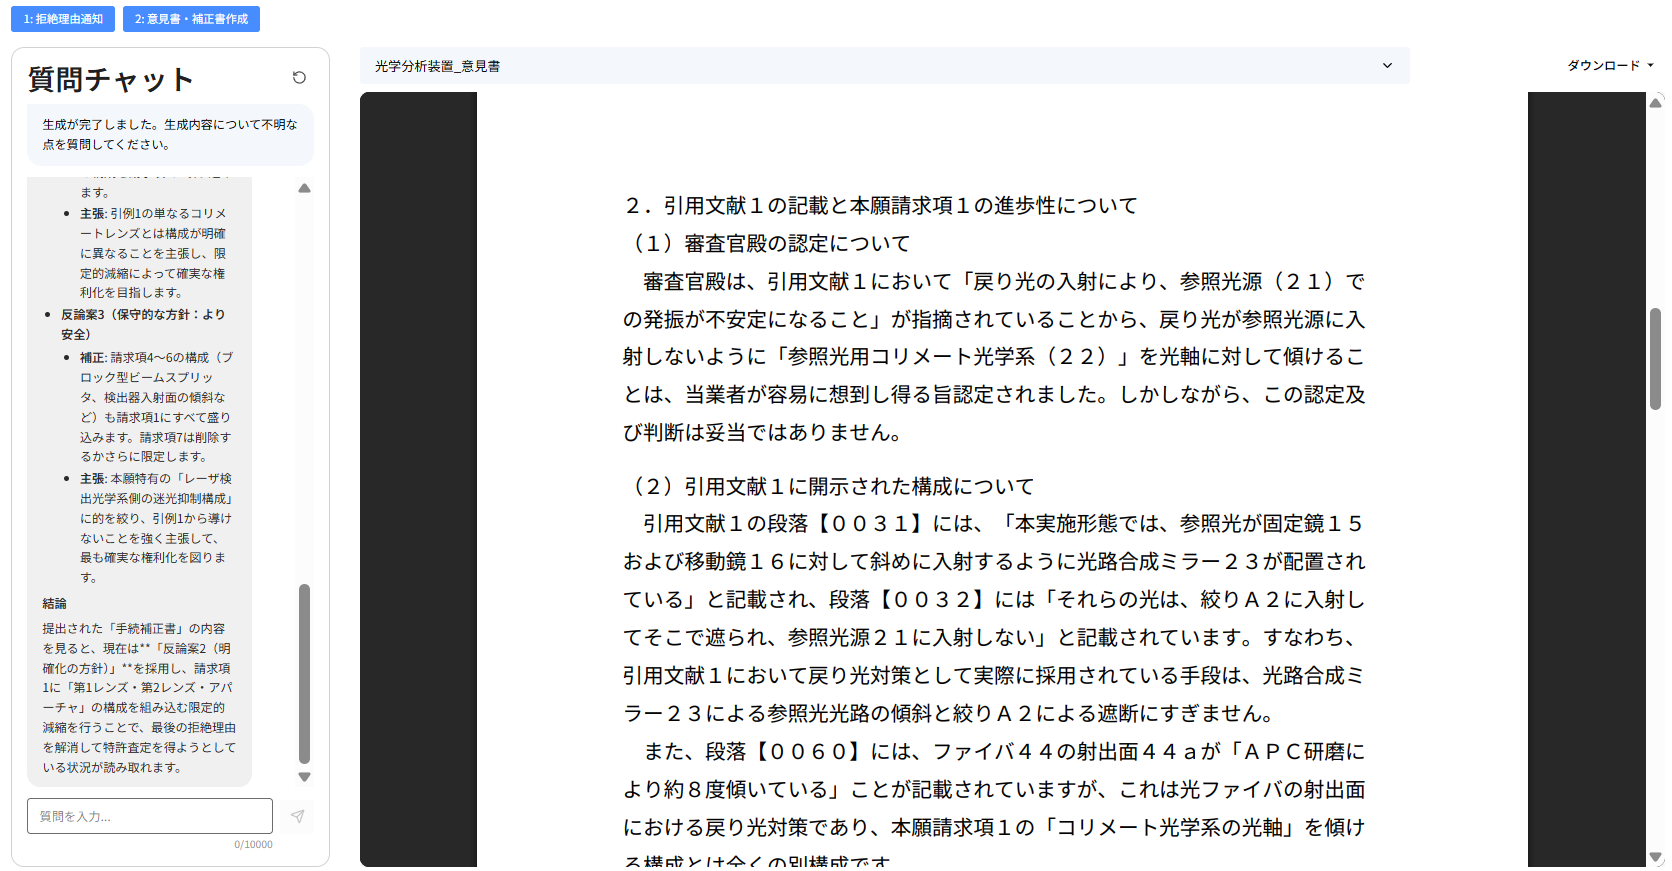Click chat panel scroll-down arrow

tap(304, 777)
